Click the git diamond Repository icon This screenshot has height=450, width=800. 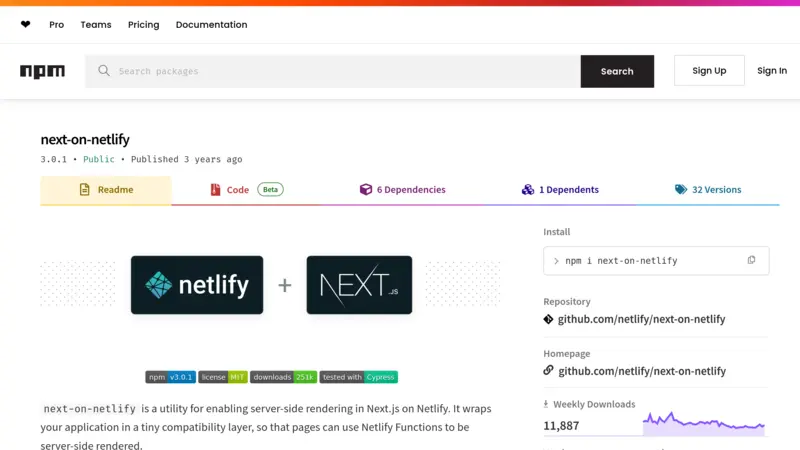[x=548, y=319]
